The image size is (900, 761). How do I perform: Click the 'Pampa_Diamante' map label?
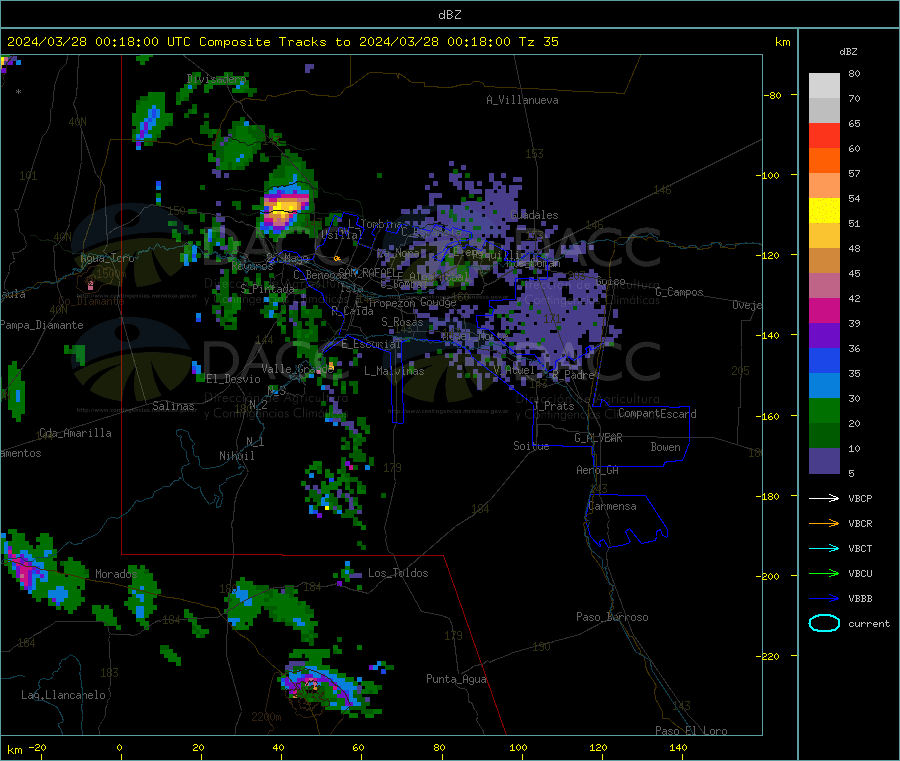(x=41, y=325)
